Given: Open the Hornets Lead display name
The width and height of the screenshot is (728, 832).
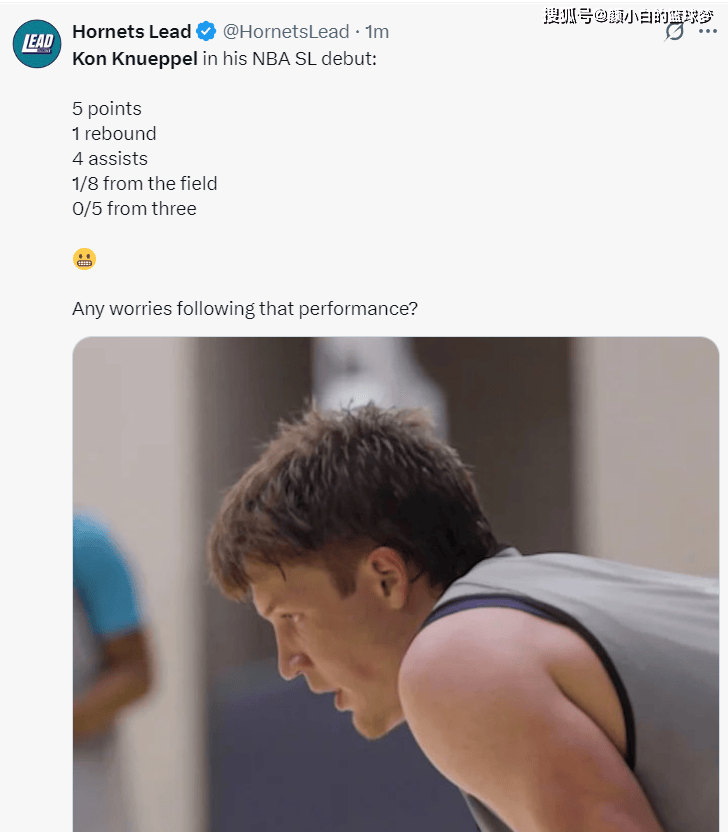Looking at the screenshot, I should pyautogui.click(x=131, y=32).
